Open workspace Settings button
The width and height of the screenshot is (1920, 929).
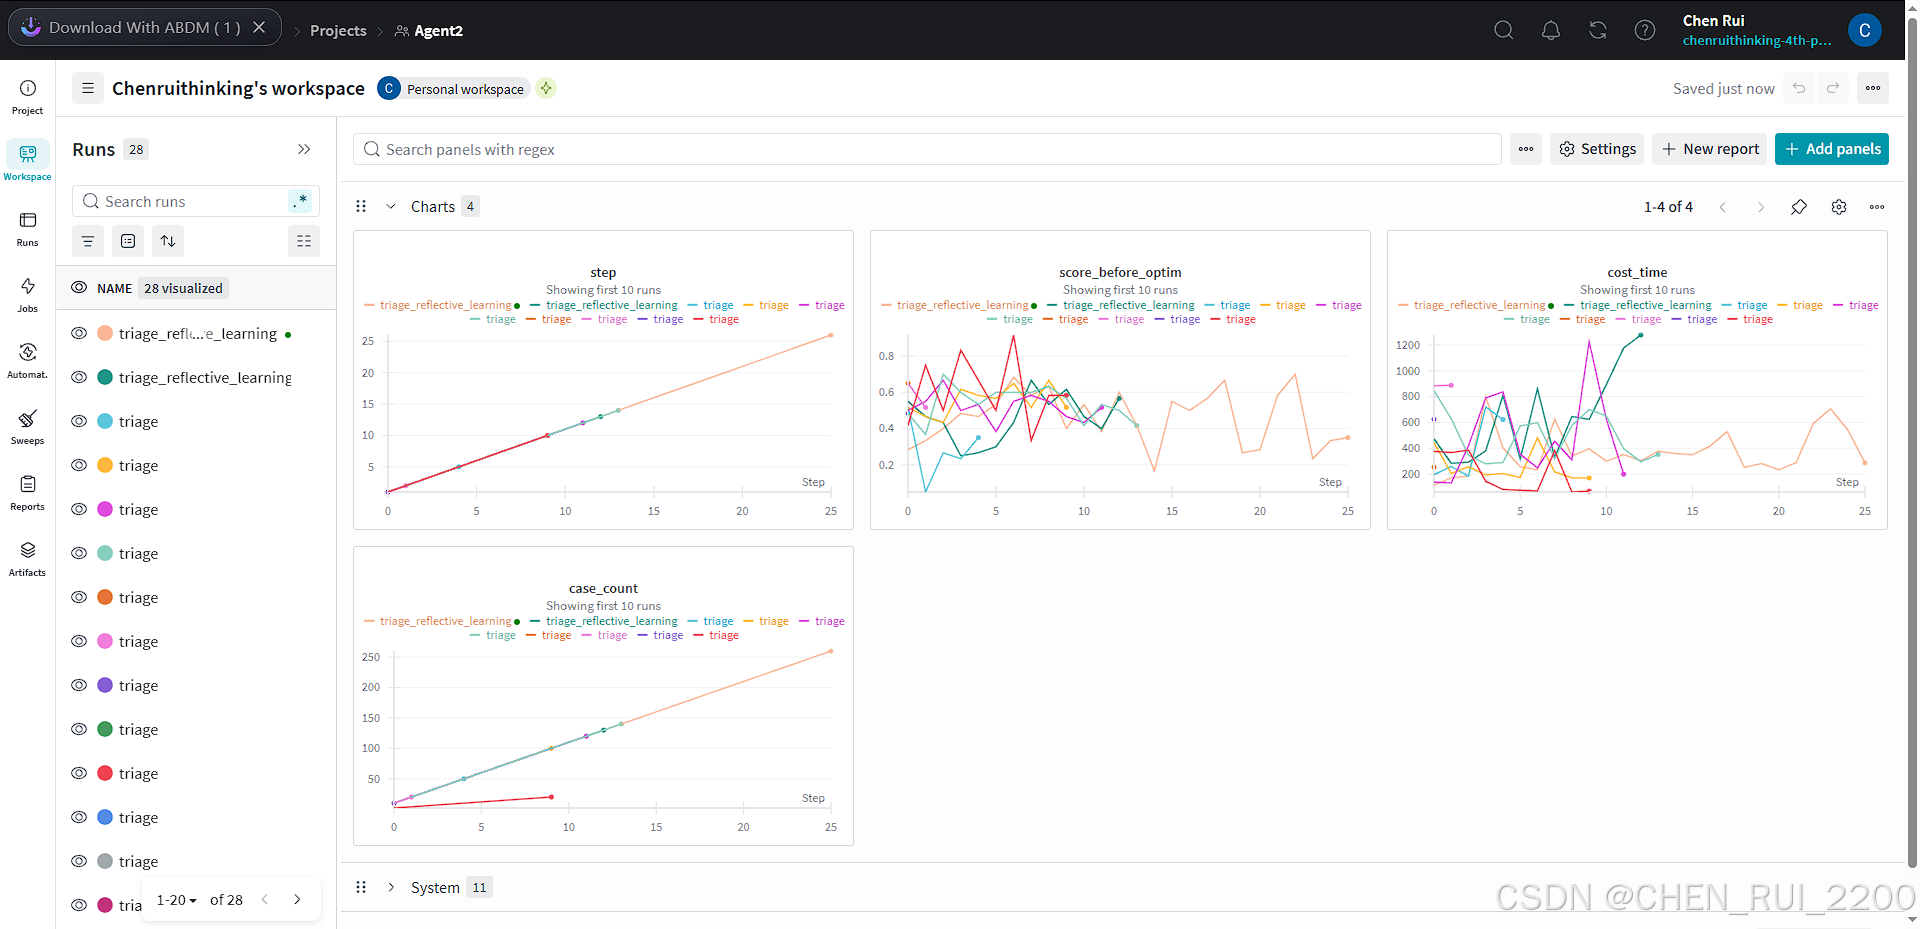click(x=1598, y=149)
